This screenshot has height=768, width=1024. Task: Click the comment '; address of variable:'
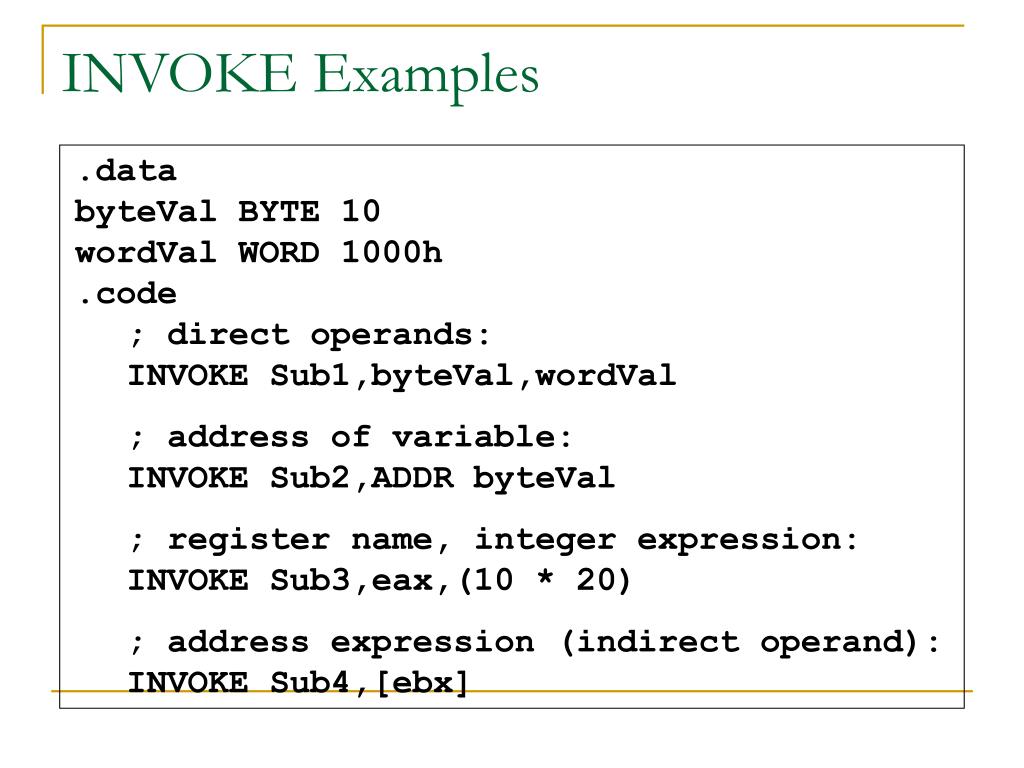[350, 438]
